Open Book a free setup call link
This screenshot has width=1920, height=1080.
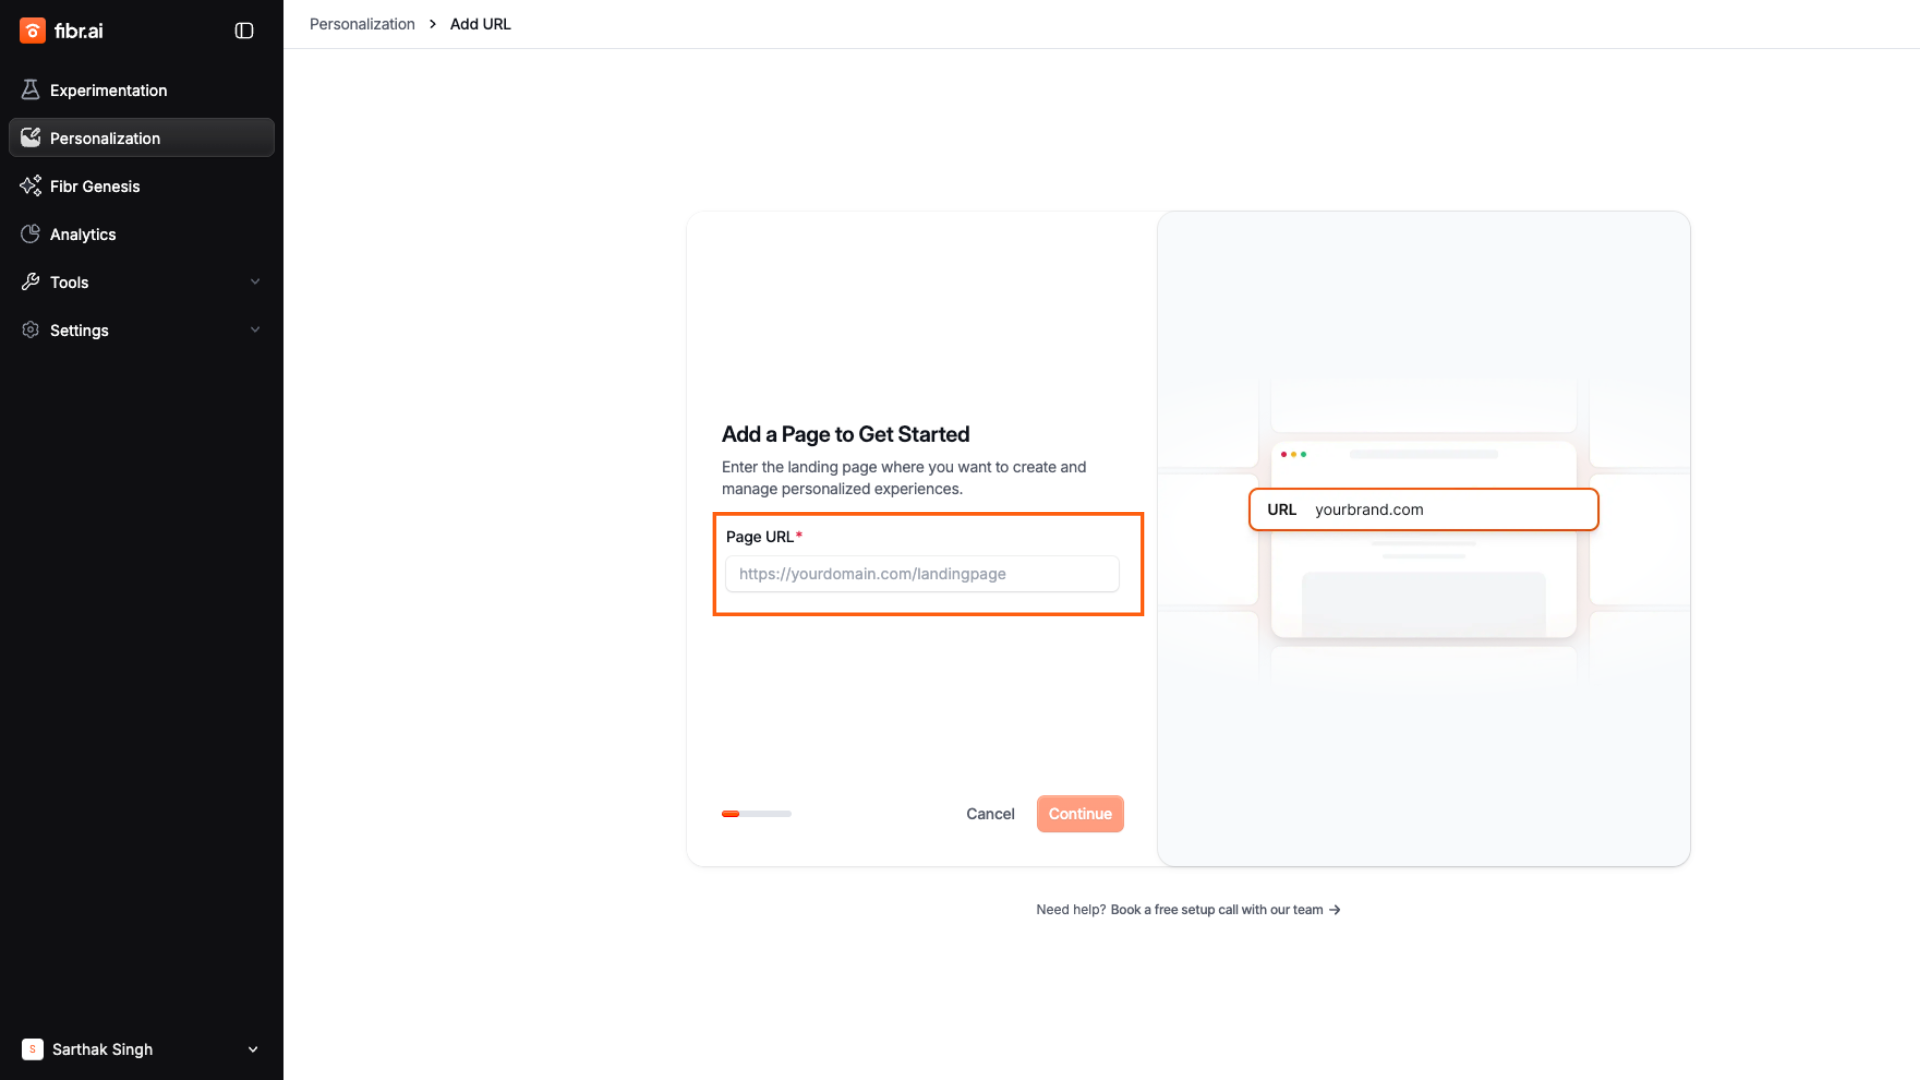[x=1225, y=910]
